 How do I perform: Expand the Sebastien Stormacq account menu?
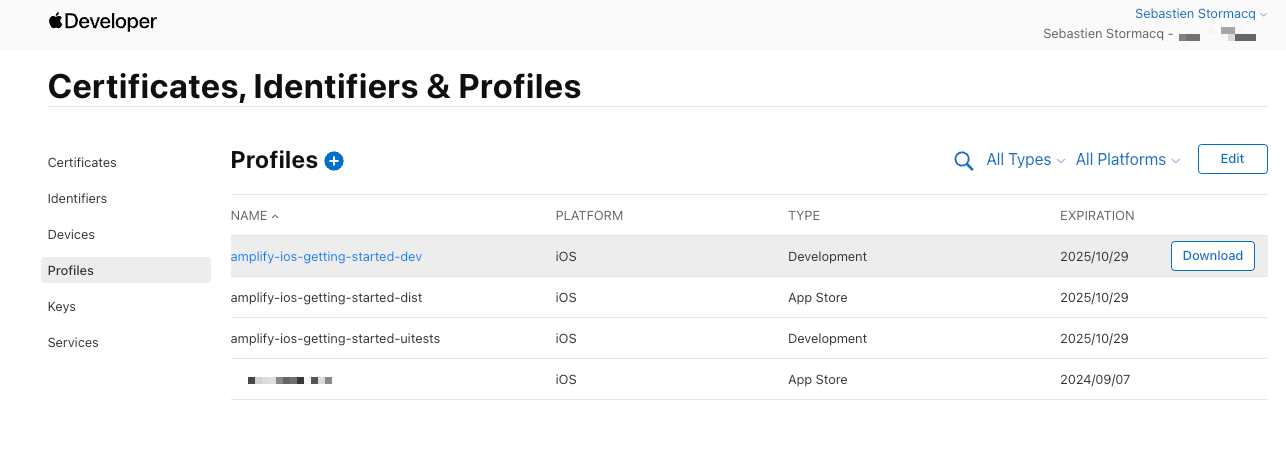click(1200, 14)
